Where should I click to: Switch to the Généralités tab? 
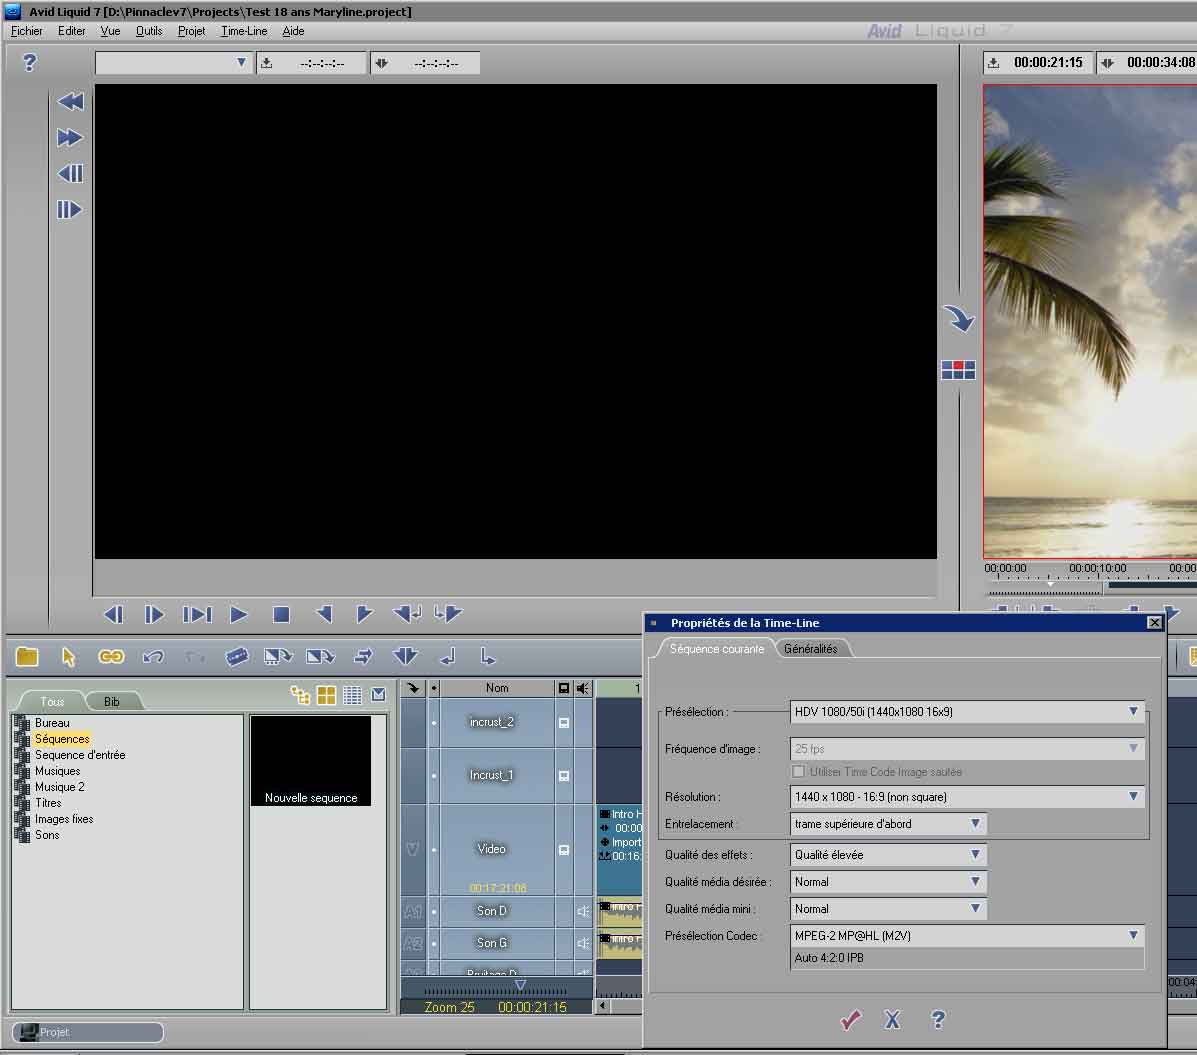coord(810,649)
